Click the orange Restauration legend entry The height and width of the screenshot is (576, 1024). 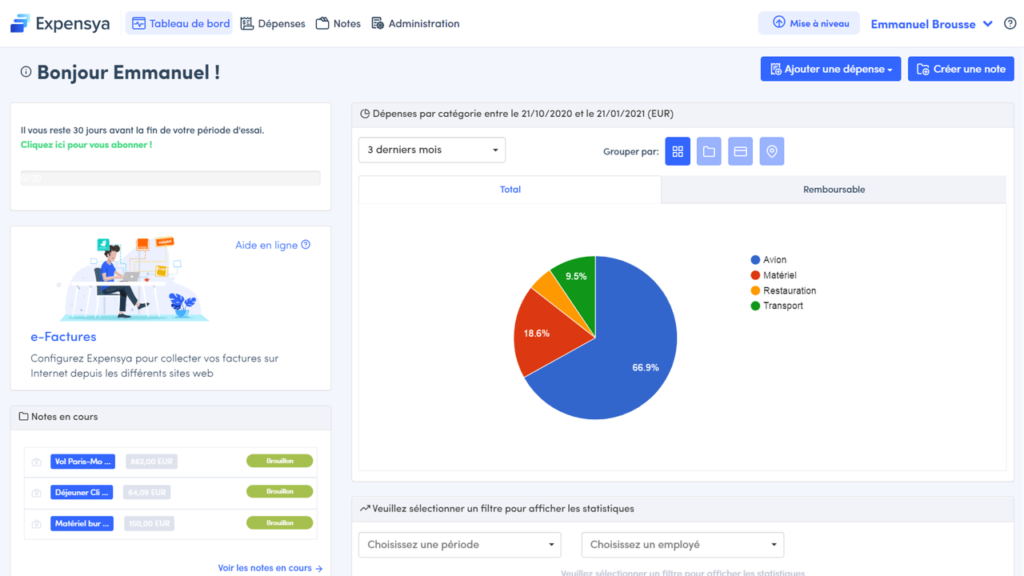coord(783,291)
